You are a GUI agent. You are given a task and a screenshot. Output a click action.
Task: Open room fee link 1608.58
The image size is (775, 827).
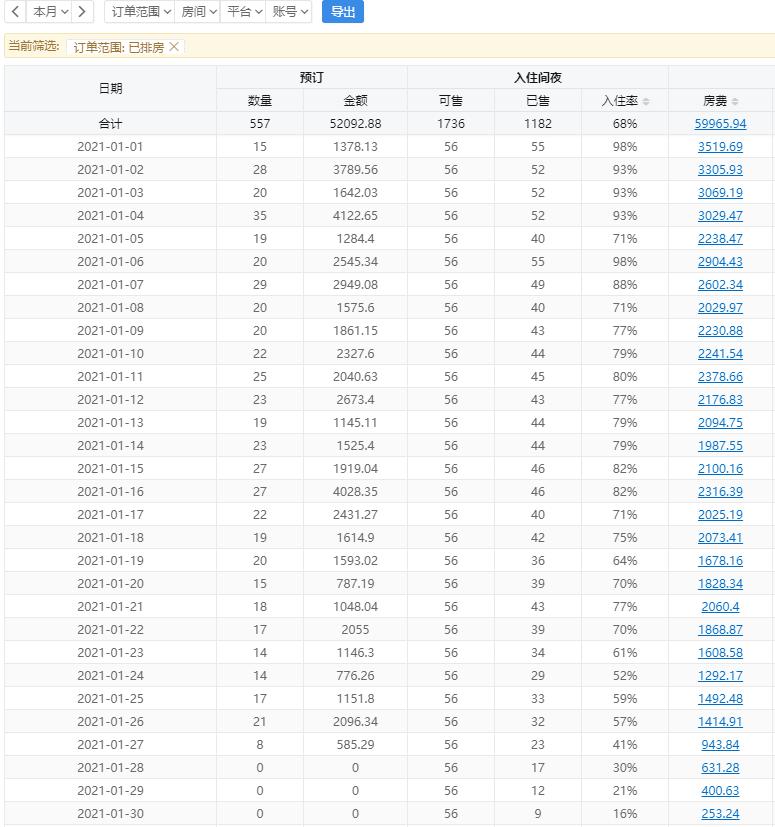(x=720, y=653)
